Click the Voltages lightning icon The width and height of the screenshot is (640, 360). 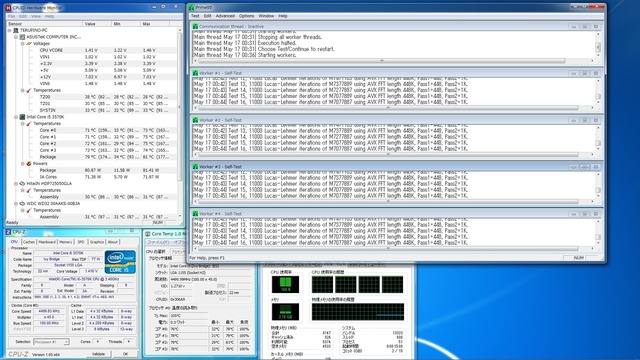29,43
